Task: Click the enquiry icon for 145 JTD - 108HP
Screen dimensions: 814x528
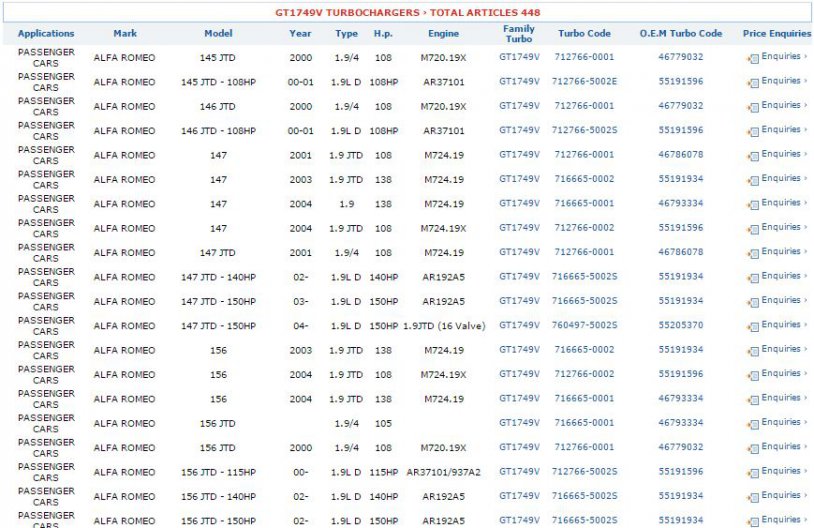Action: [753, 82]
